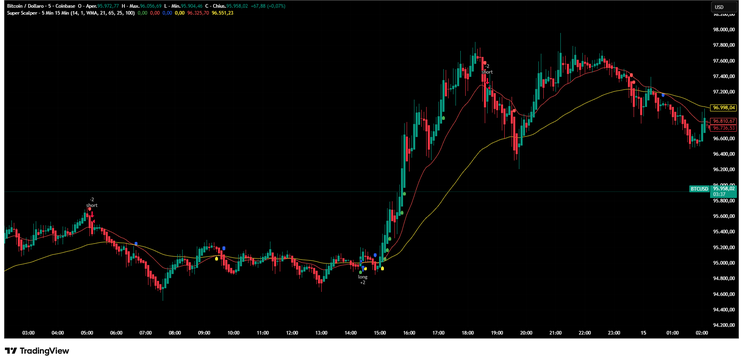
Task: Open the USD currency selector
Action: [725, 7]
